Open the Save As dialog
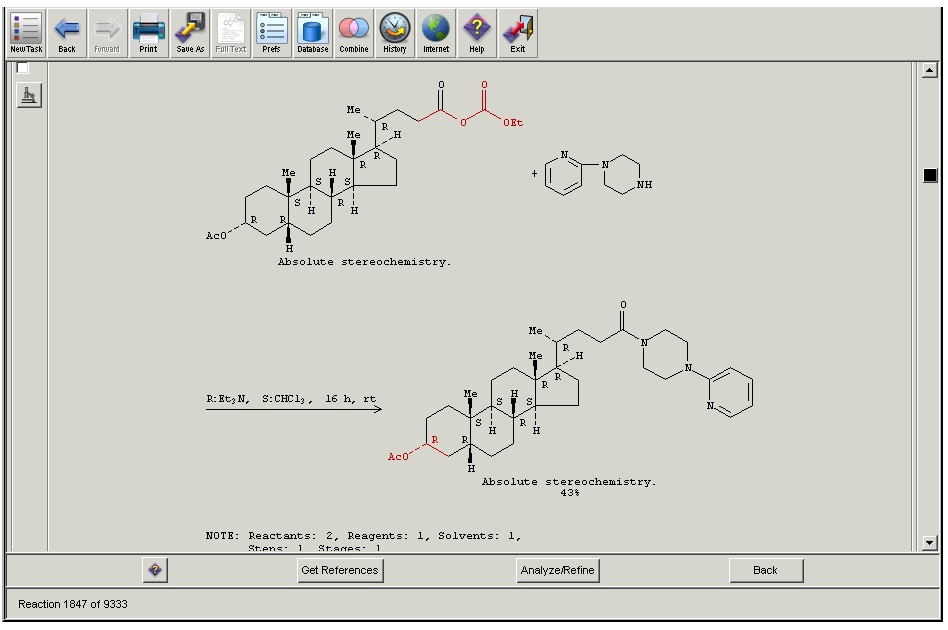Viewport: 948px width, 630px height. (x=190, y=33)
